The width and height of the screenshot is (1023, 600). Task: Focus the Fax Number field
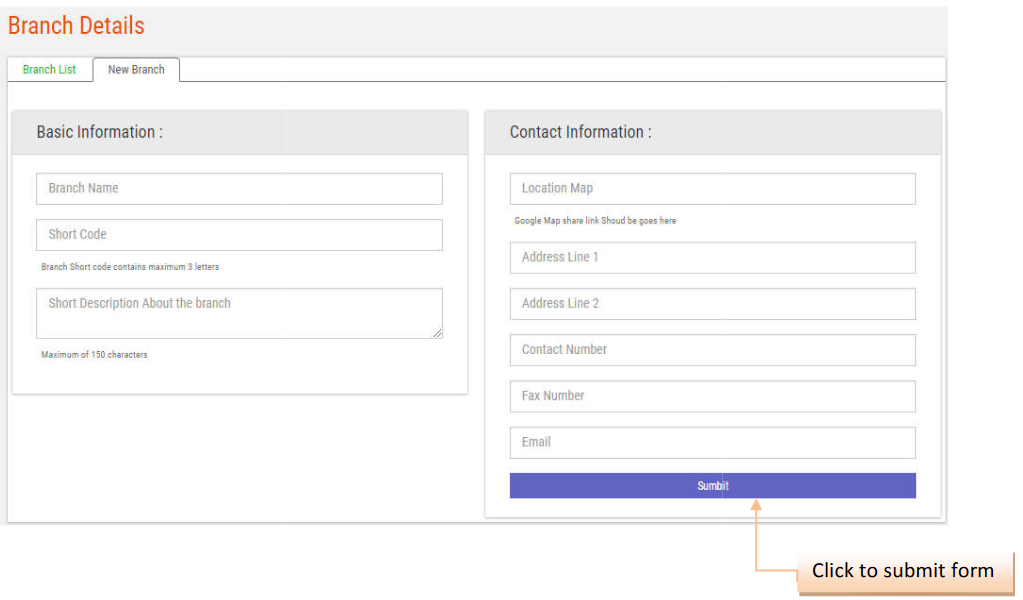(x=712, y=396)
